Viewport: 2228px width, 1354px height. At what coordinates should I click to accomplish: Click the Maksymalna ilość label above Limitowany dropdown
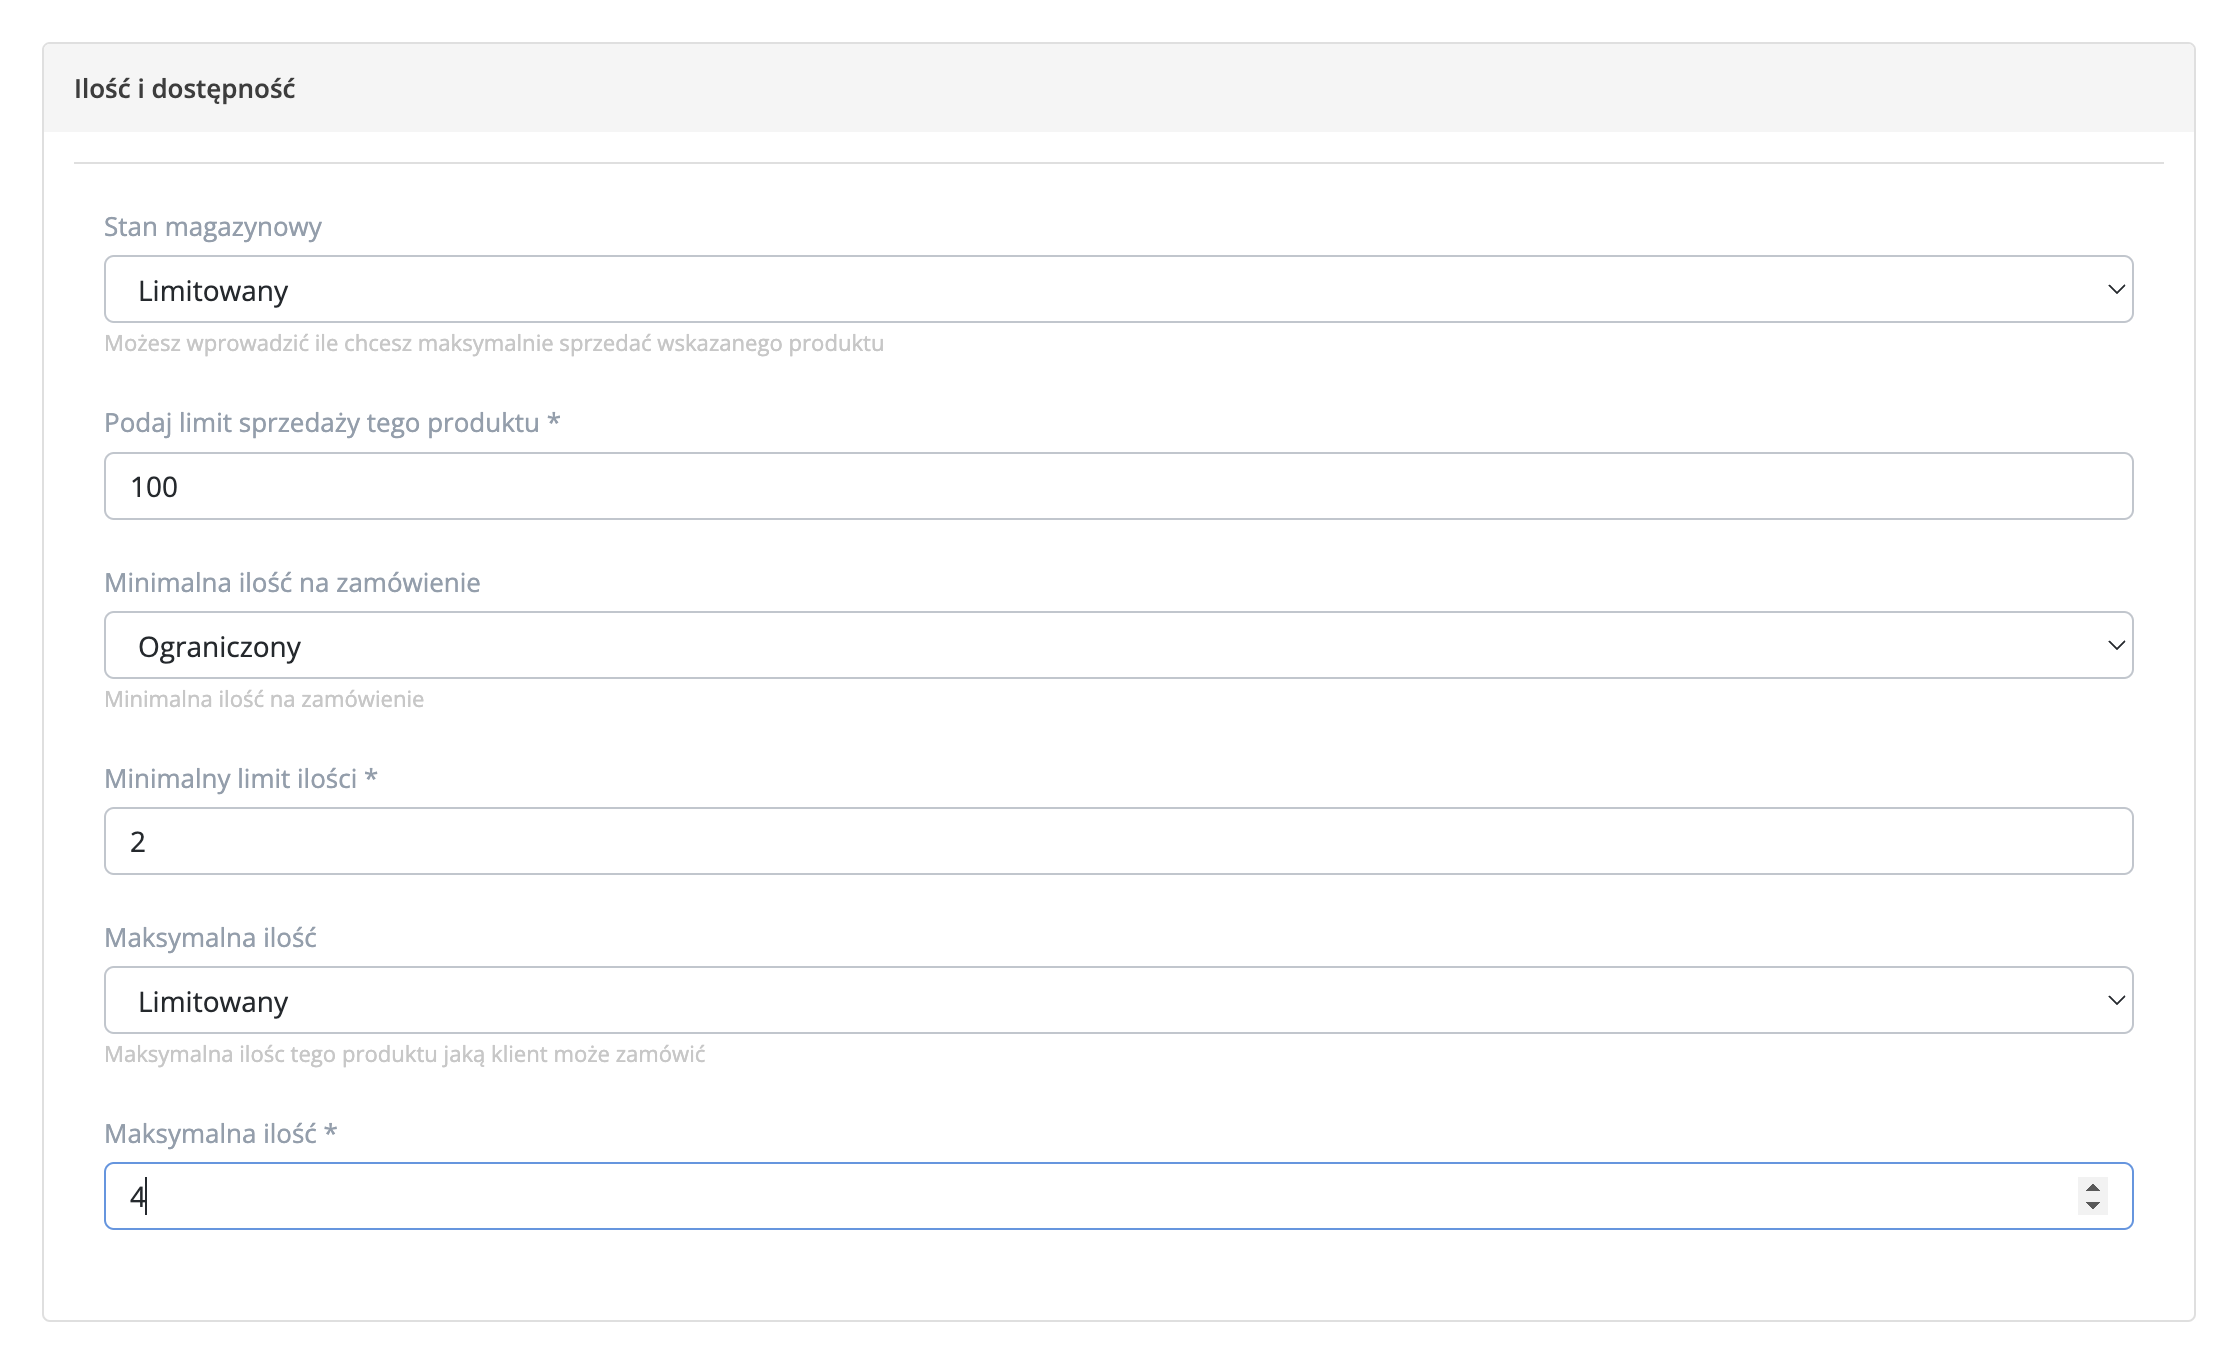click(210, 938)
